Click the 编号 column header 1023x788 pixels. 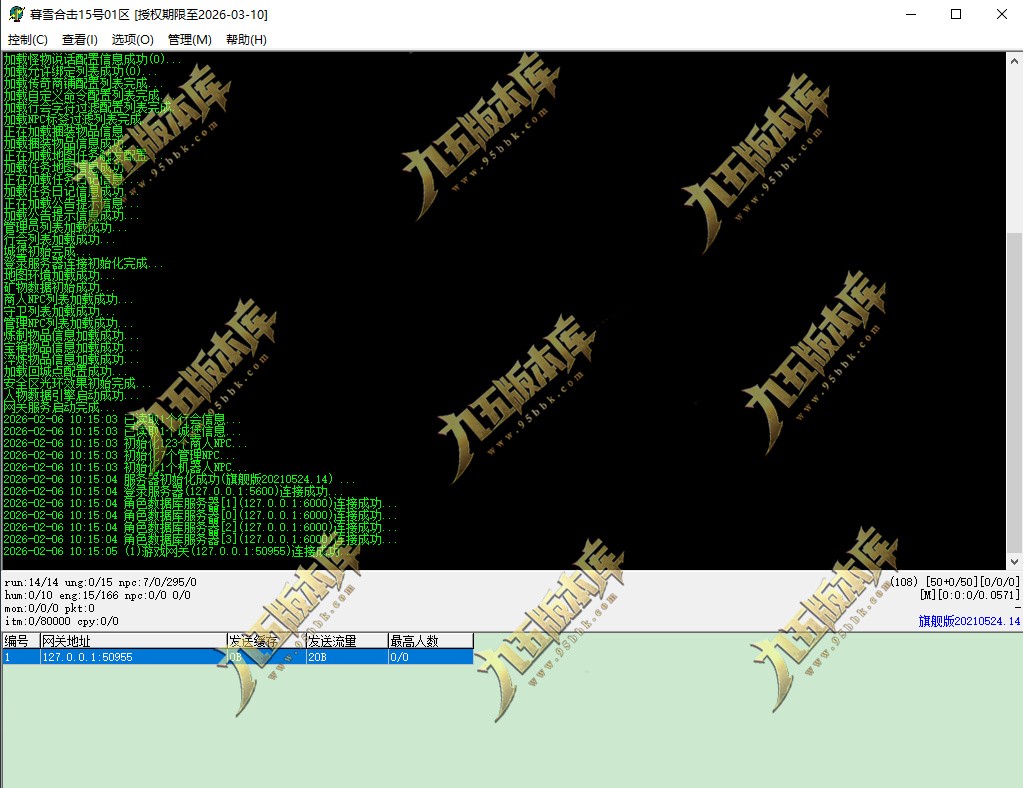tap(20, 641)
